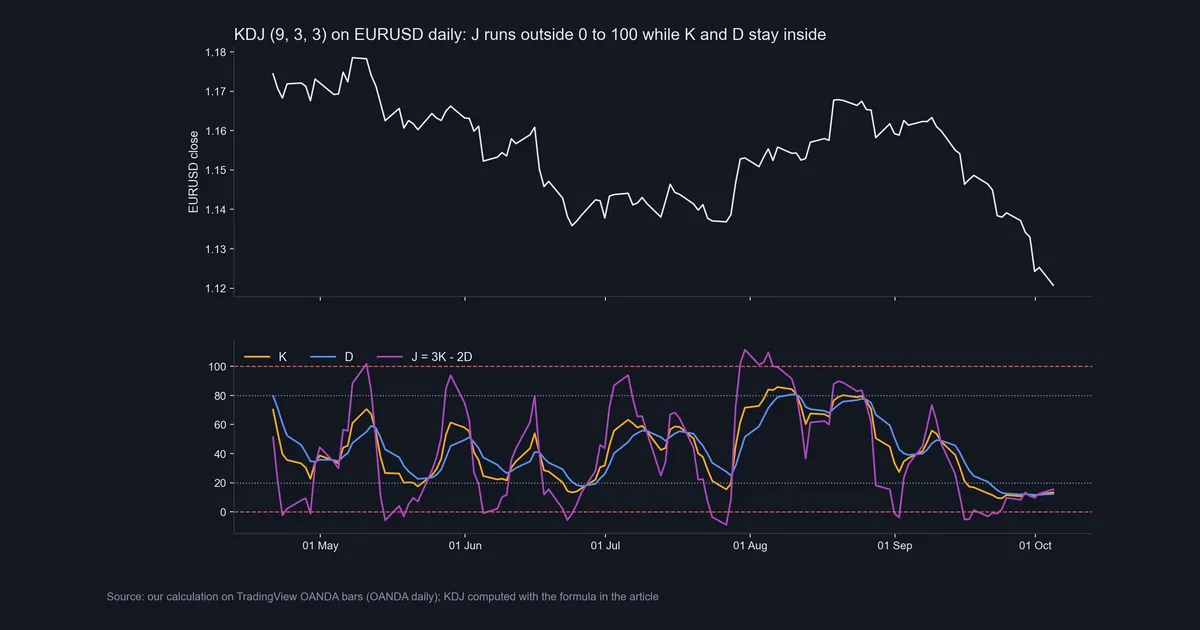Click the purple J legend line swatch
Image resolution: width=1200 pixels, height=630 pixels.
[x=389, y=356]
